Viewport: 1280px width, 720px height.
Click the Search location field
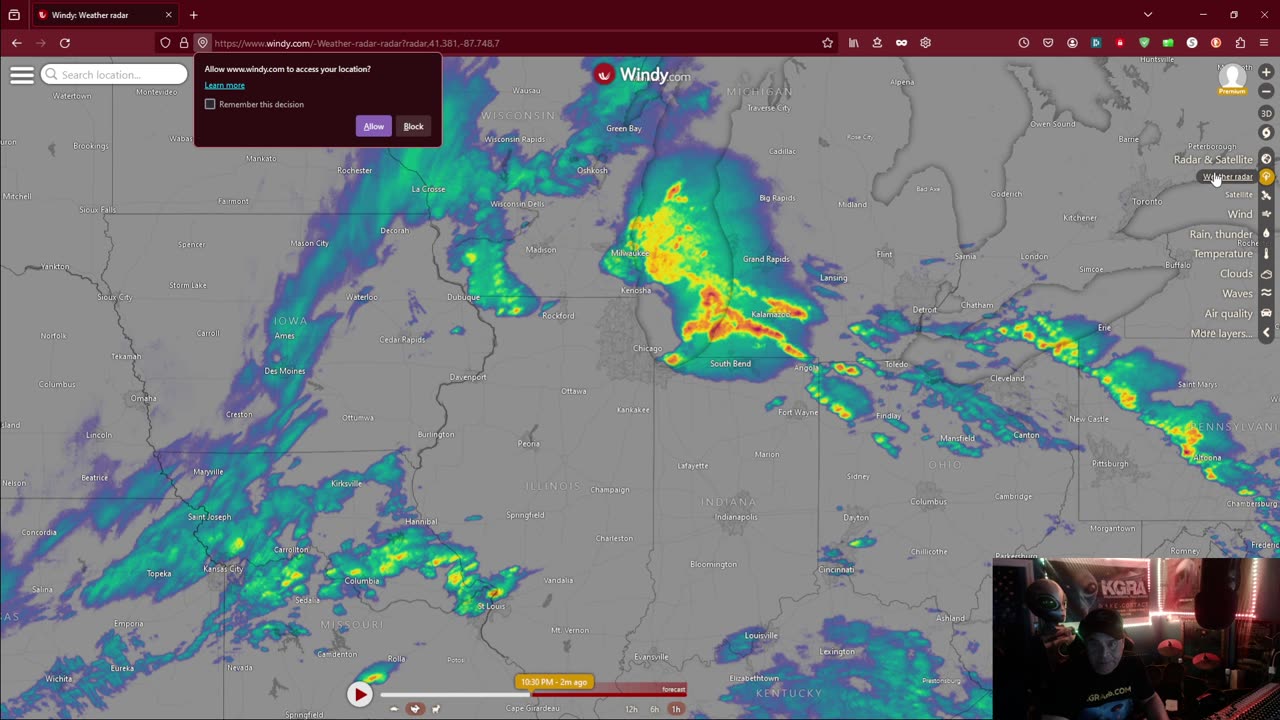(x=114, y=75)
